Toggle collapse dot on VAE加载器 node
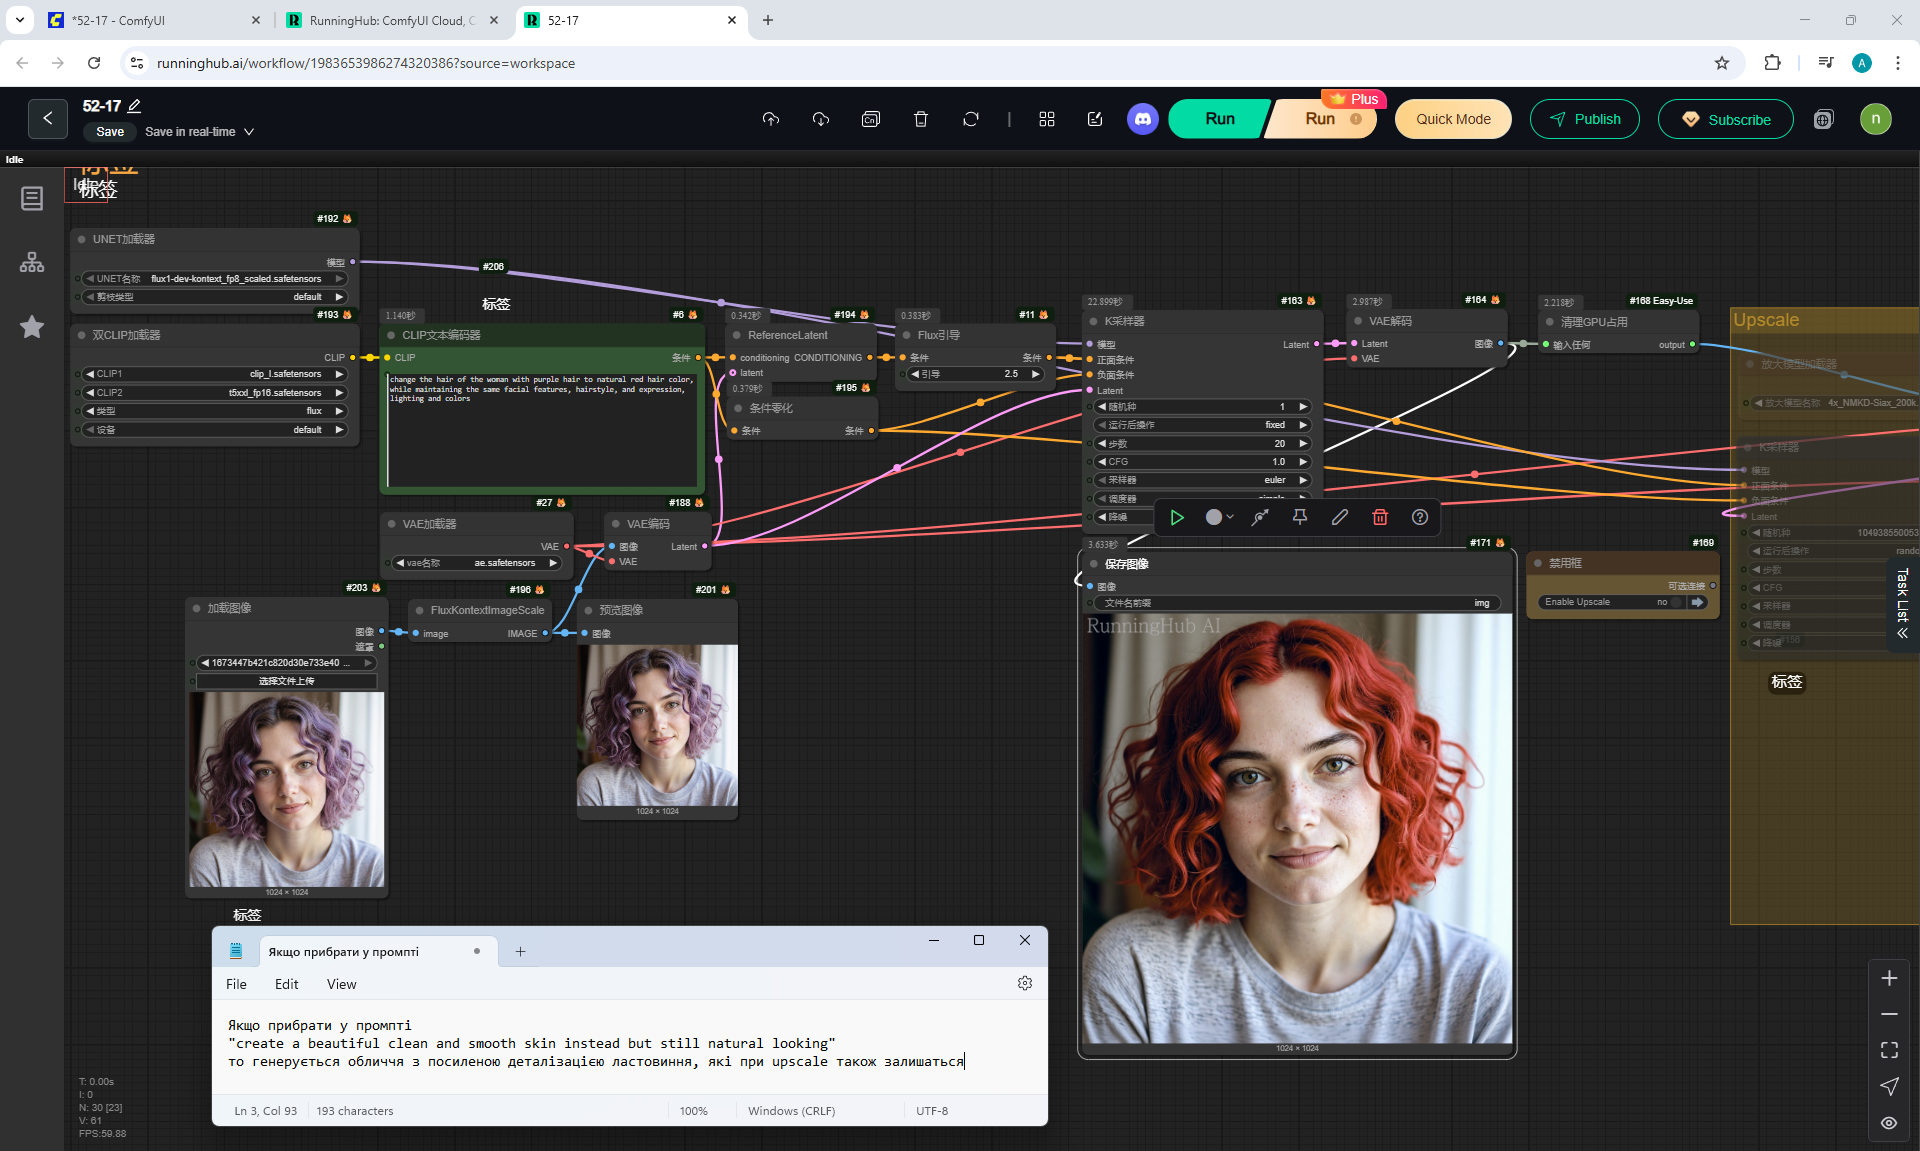 tap(392, 524)
